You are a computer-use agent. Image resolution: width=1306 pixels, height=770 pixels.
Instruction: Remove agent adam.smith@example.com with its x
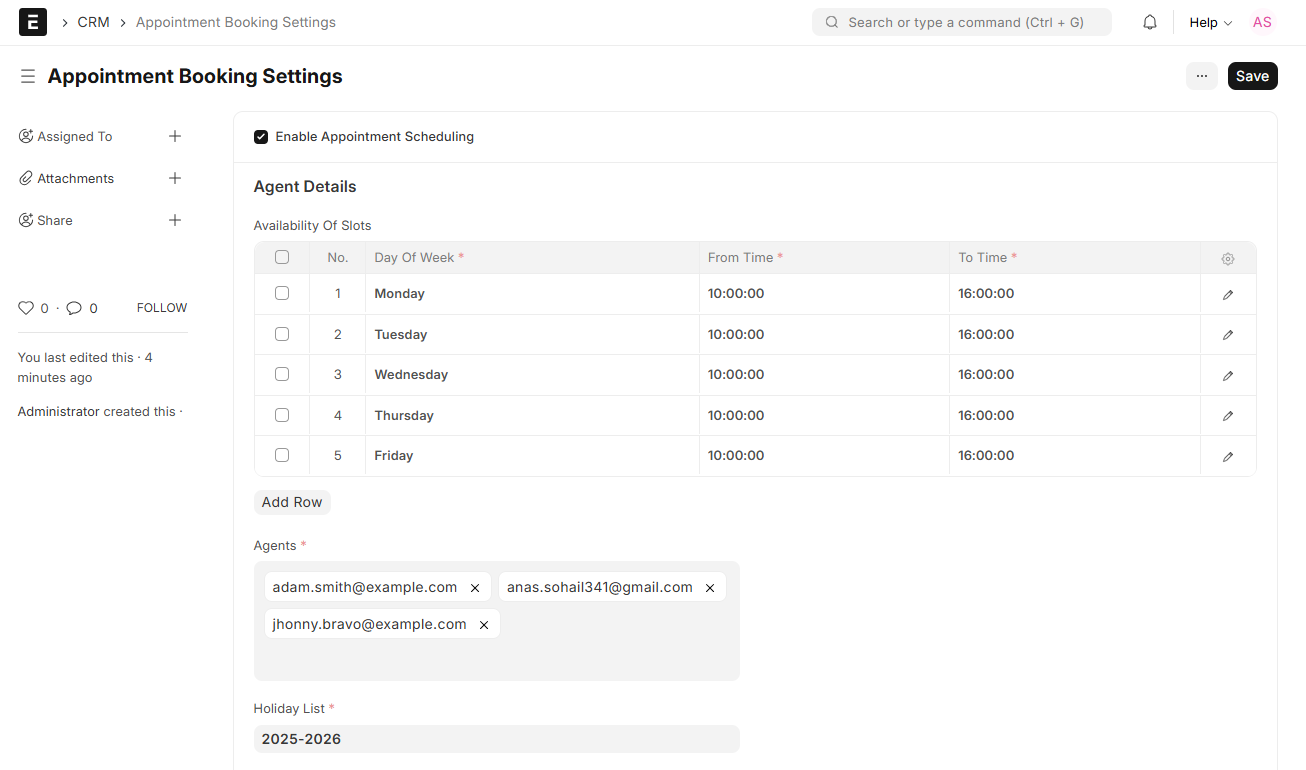(x=475, y=588)
